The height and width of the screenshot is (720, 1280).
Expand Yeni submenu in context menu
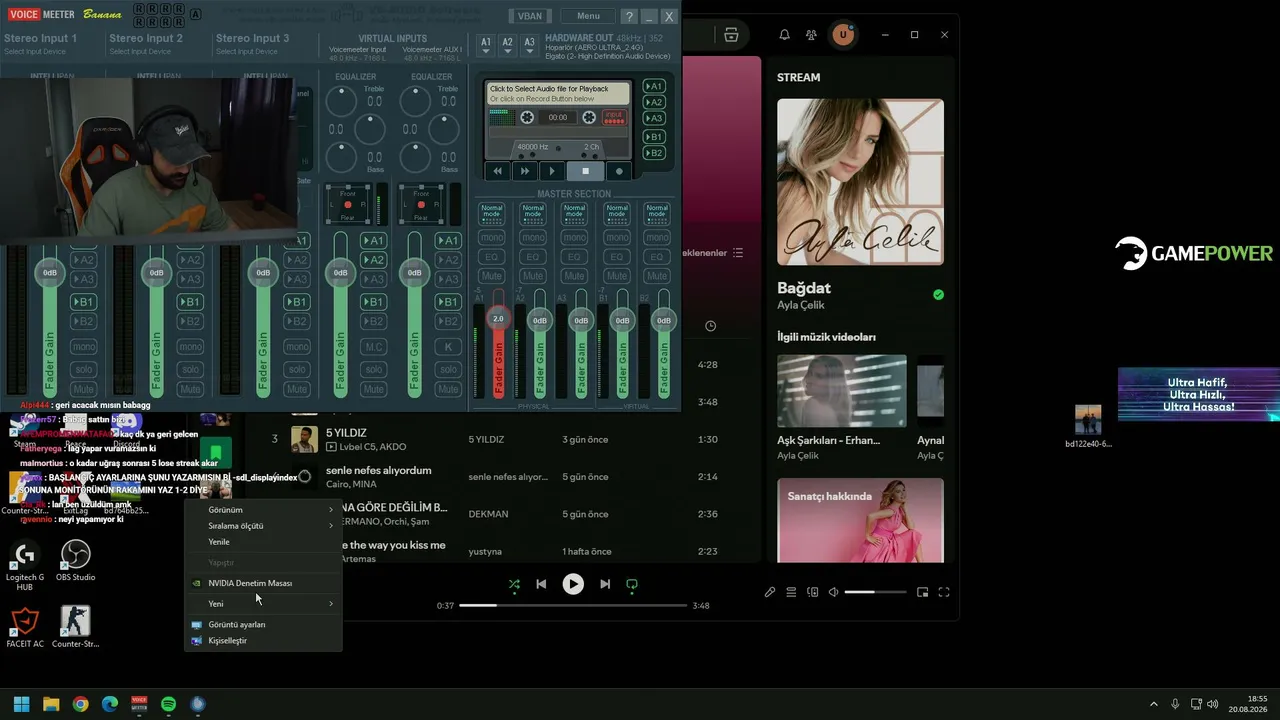click(263, 604)
